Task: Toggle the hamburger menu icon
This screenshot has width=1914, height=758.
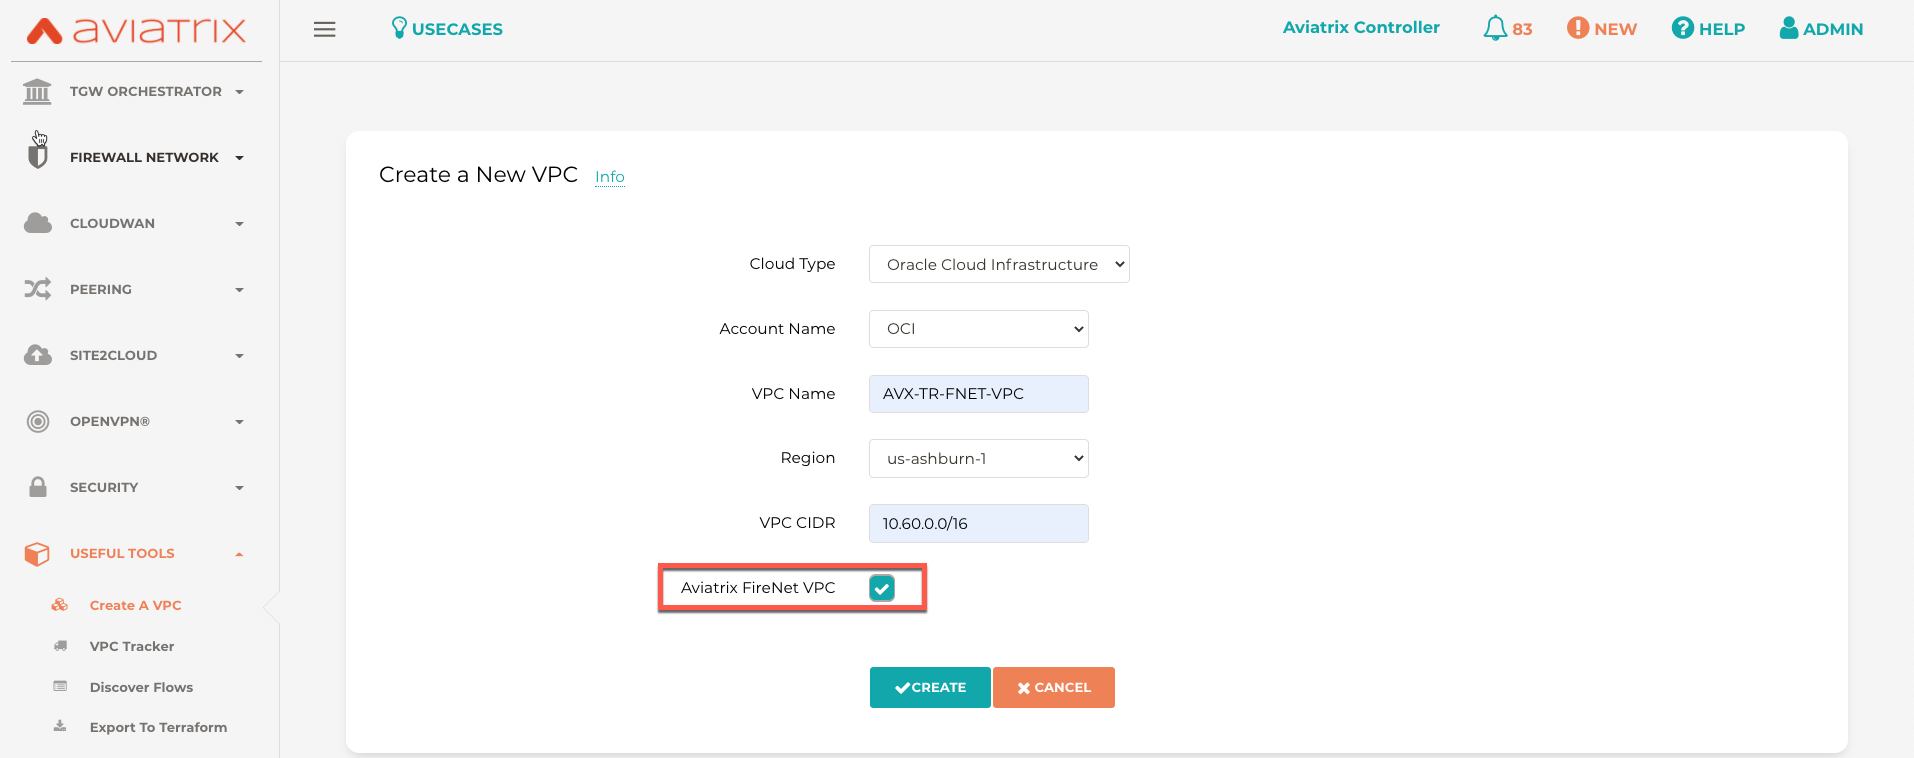Action: pyautogui.click(x=325, y=30)
